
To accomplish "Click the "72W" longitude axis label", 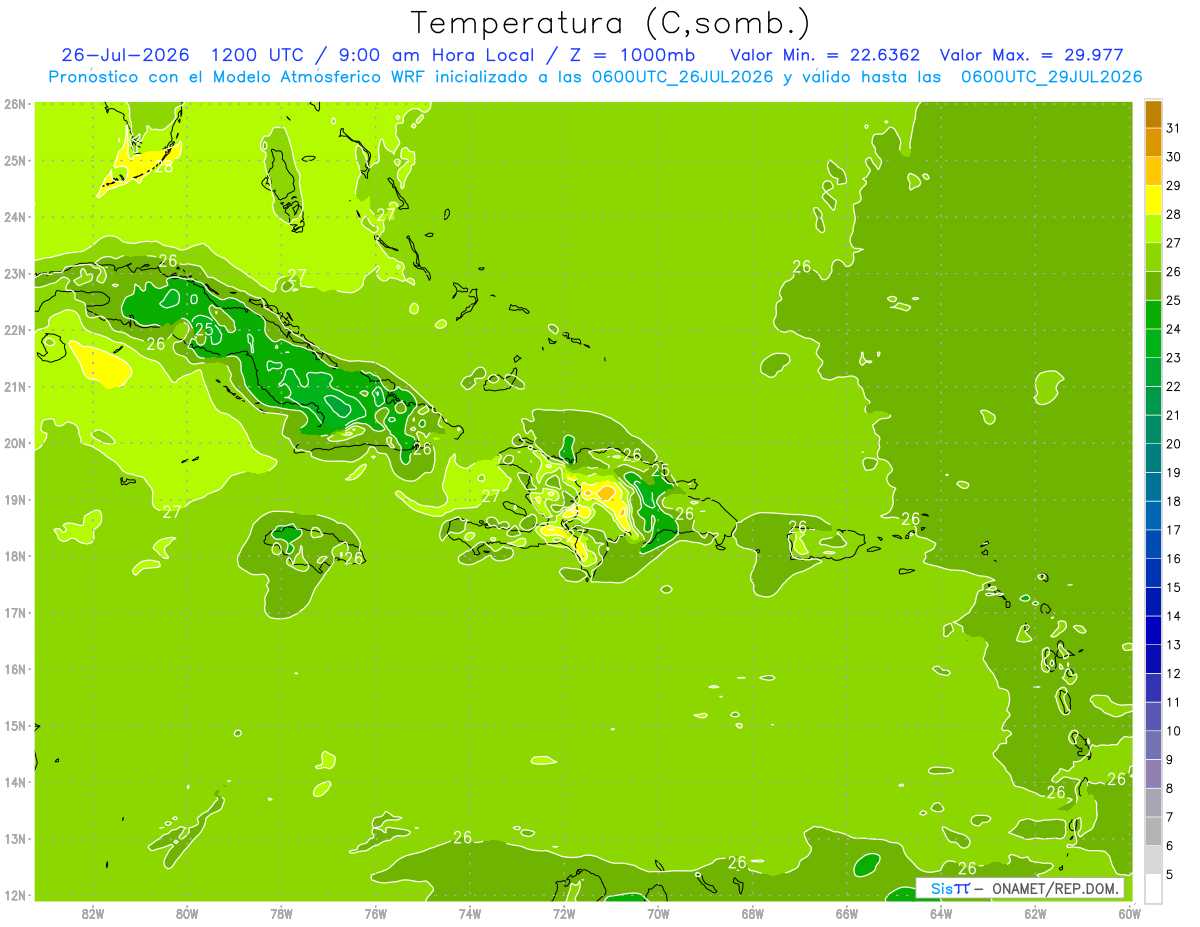I will tap(564, 913).
